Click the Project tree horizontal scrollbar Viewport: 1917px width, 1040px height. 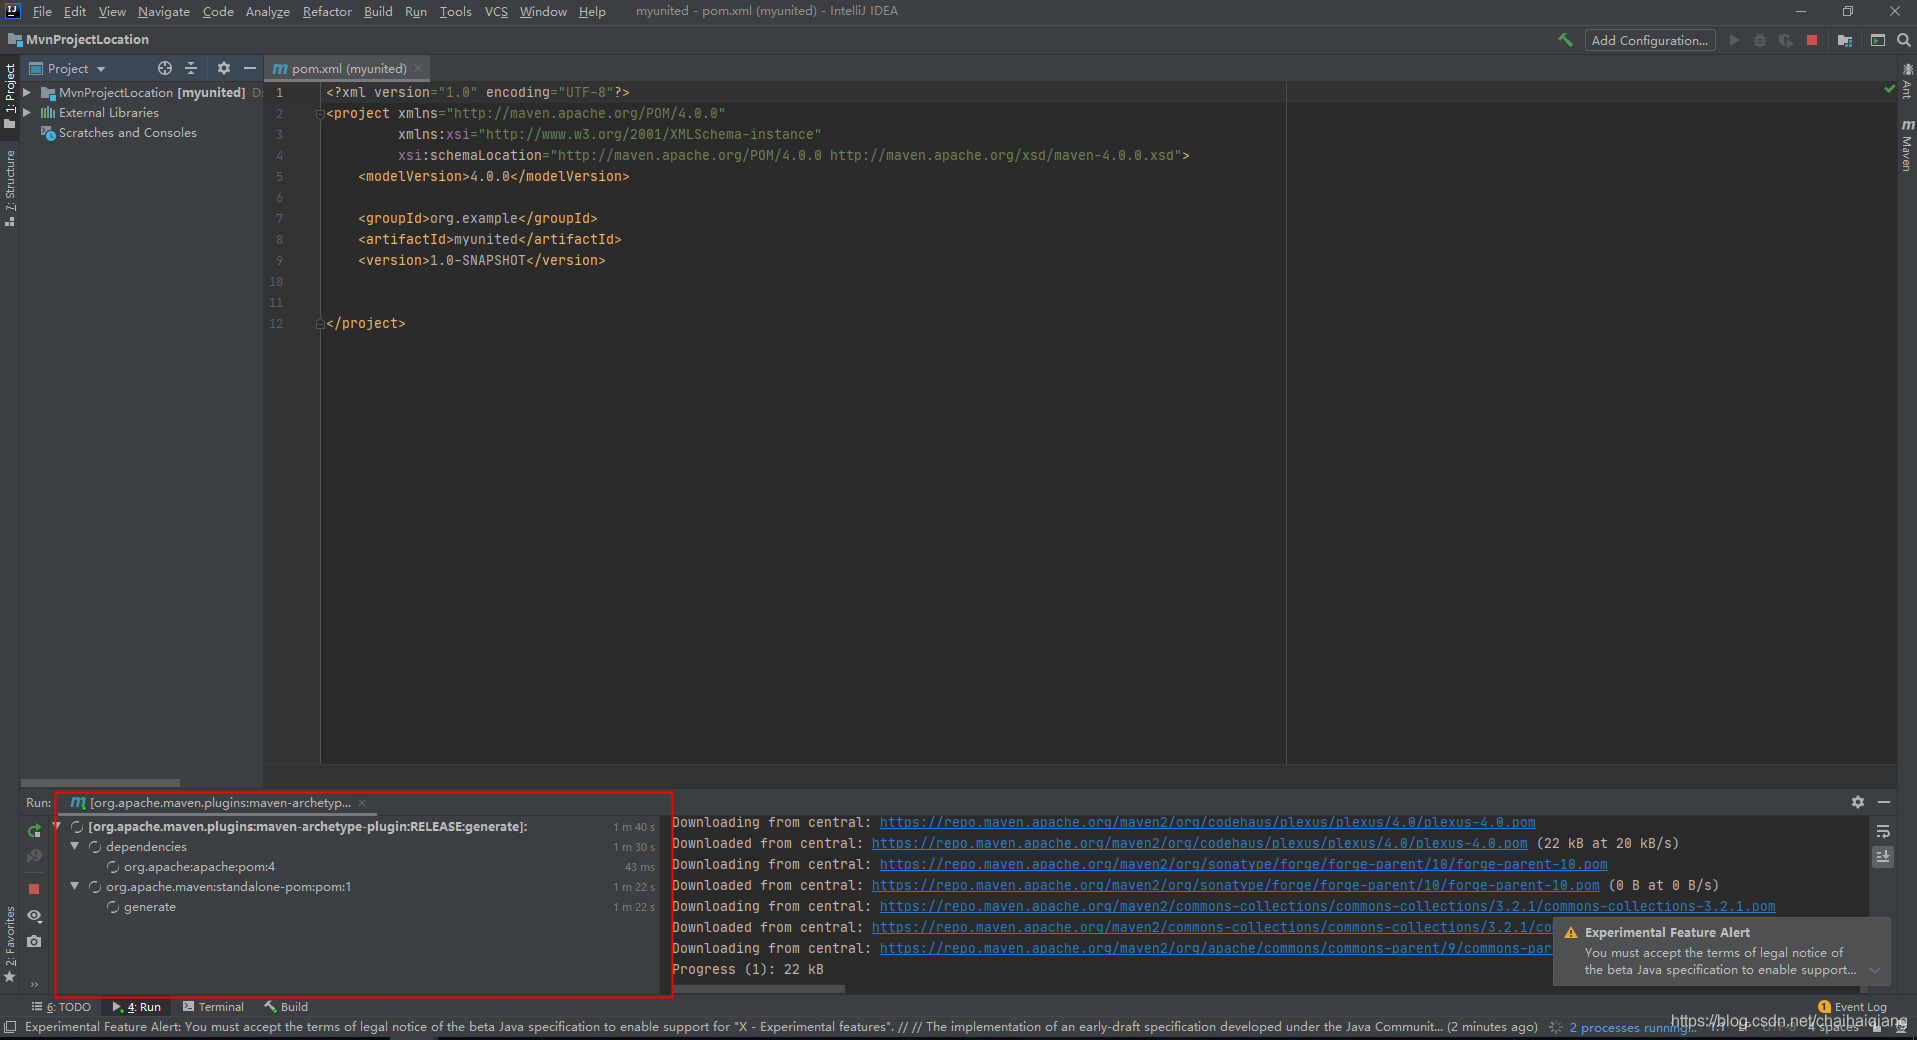click(x=100, y=782)
